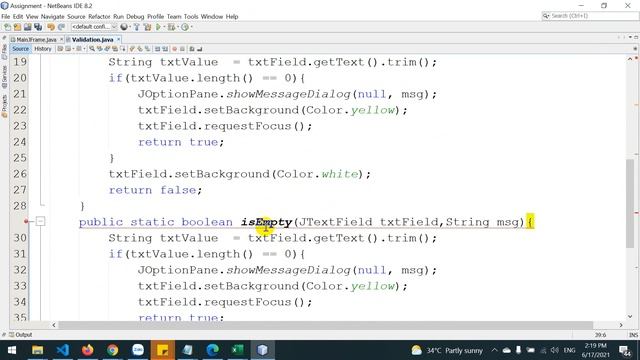Click the Redo toolbar icon
The height and width of the screenshot is (360, 640).
61,27
